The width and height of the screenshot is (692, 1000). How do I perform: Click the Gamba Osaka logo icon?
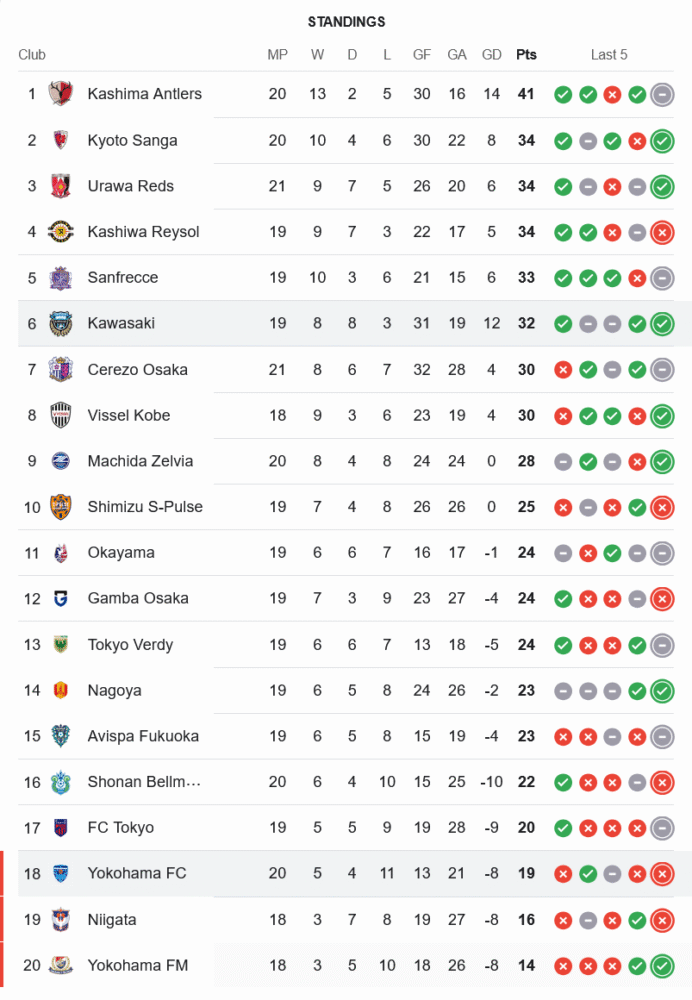click(x=61, y=599)
